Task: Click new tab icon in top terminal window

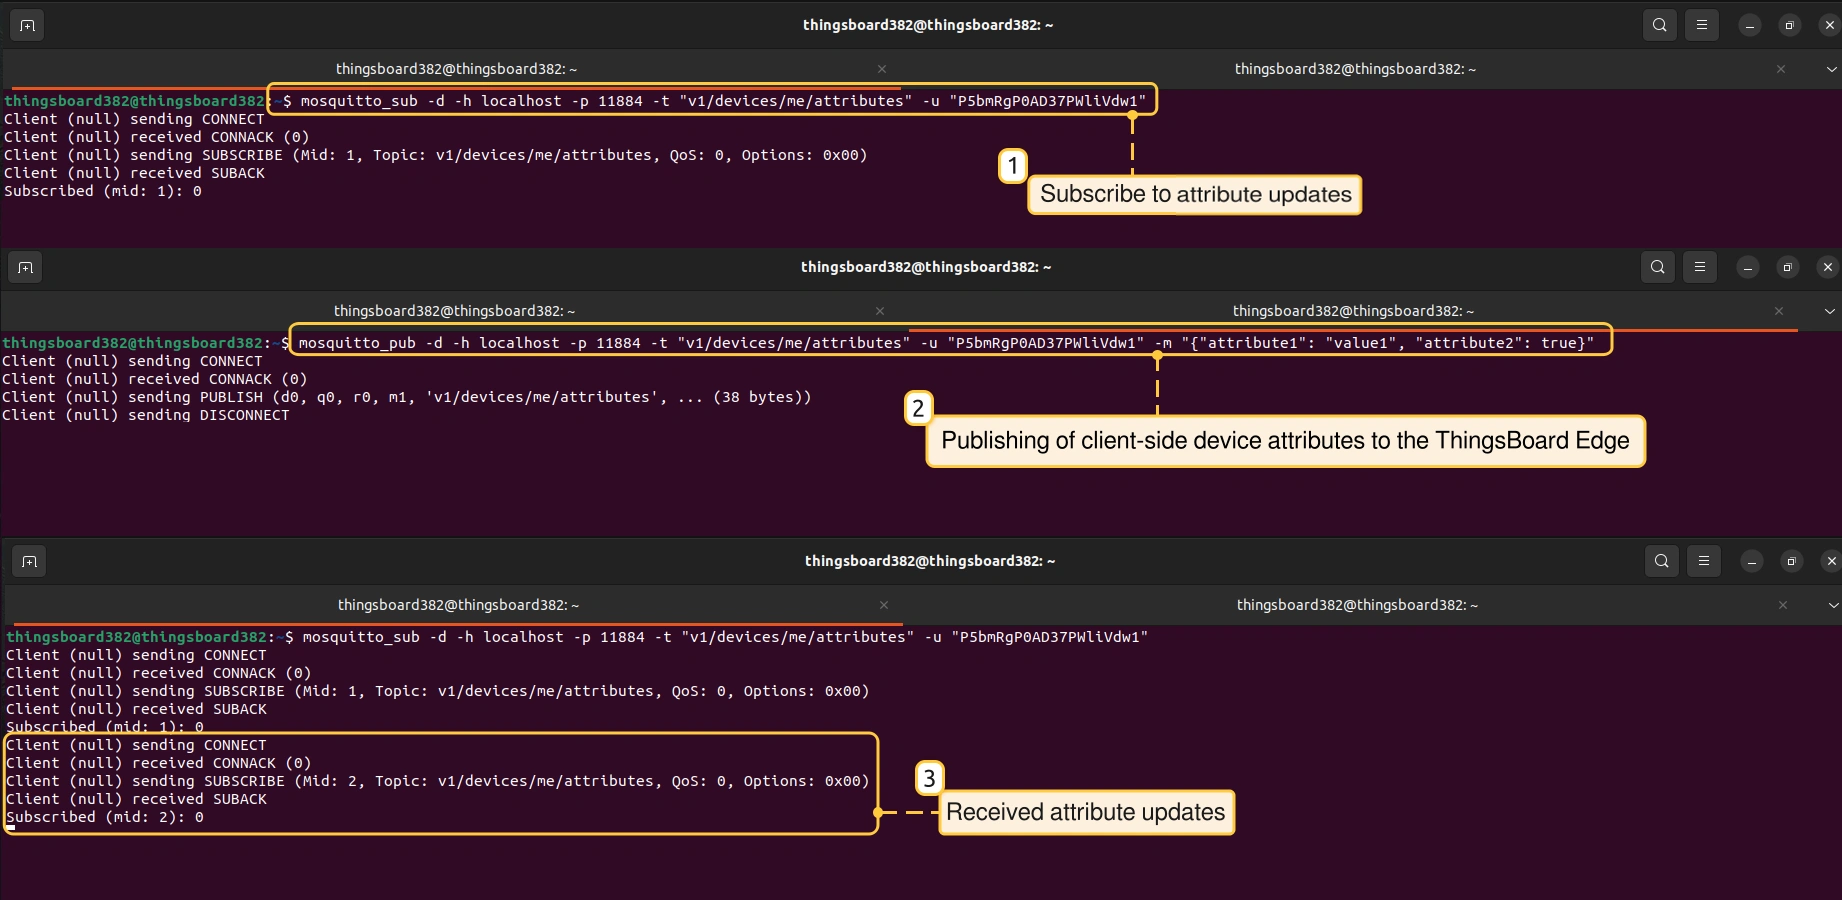Action: pyautogui.click(x=27, y=25)
